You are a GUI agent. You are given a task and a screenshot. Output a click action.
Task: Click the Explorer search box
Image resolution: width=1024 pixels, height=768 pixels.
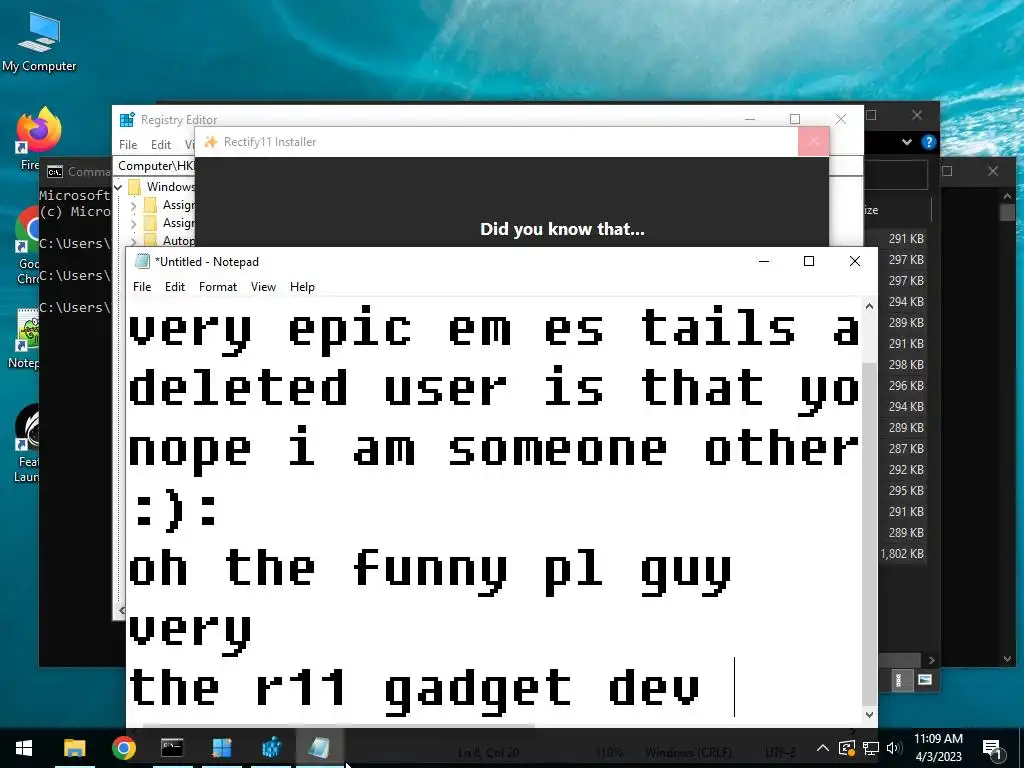[x=895, y=174]
